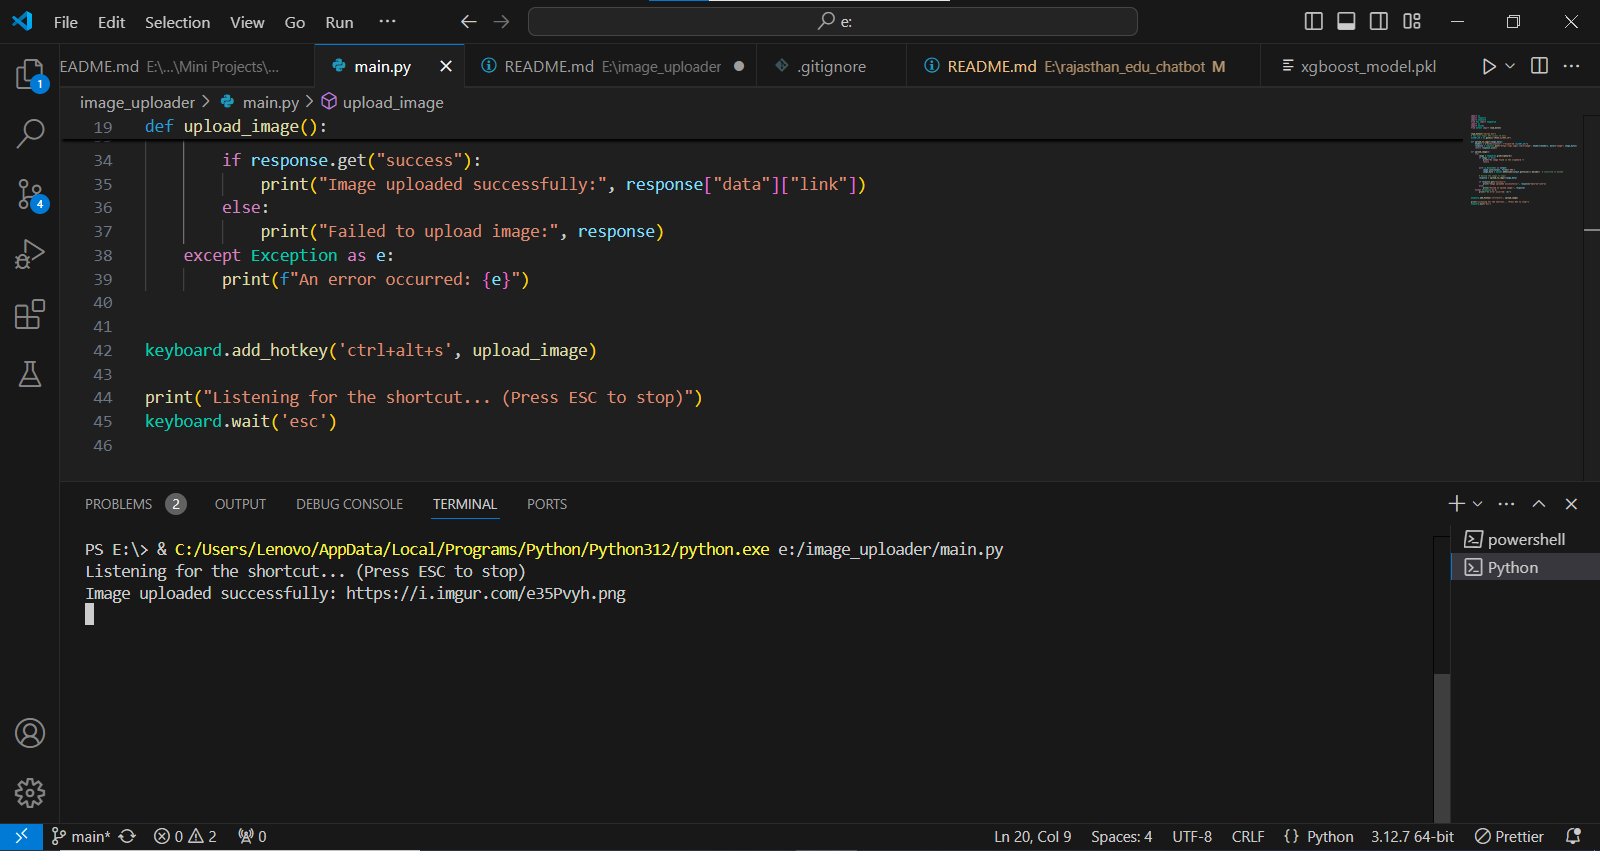Open the Go menu

[295, 22]
